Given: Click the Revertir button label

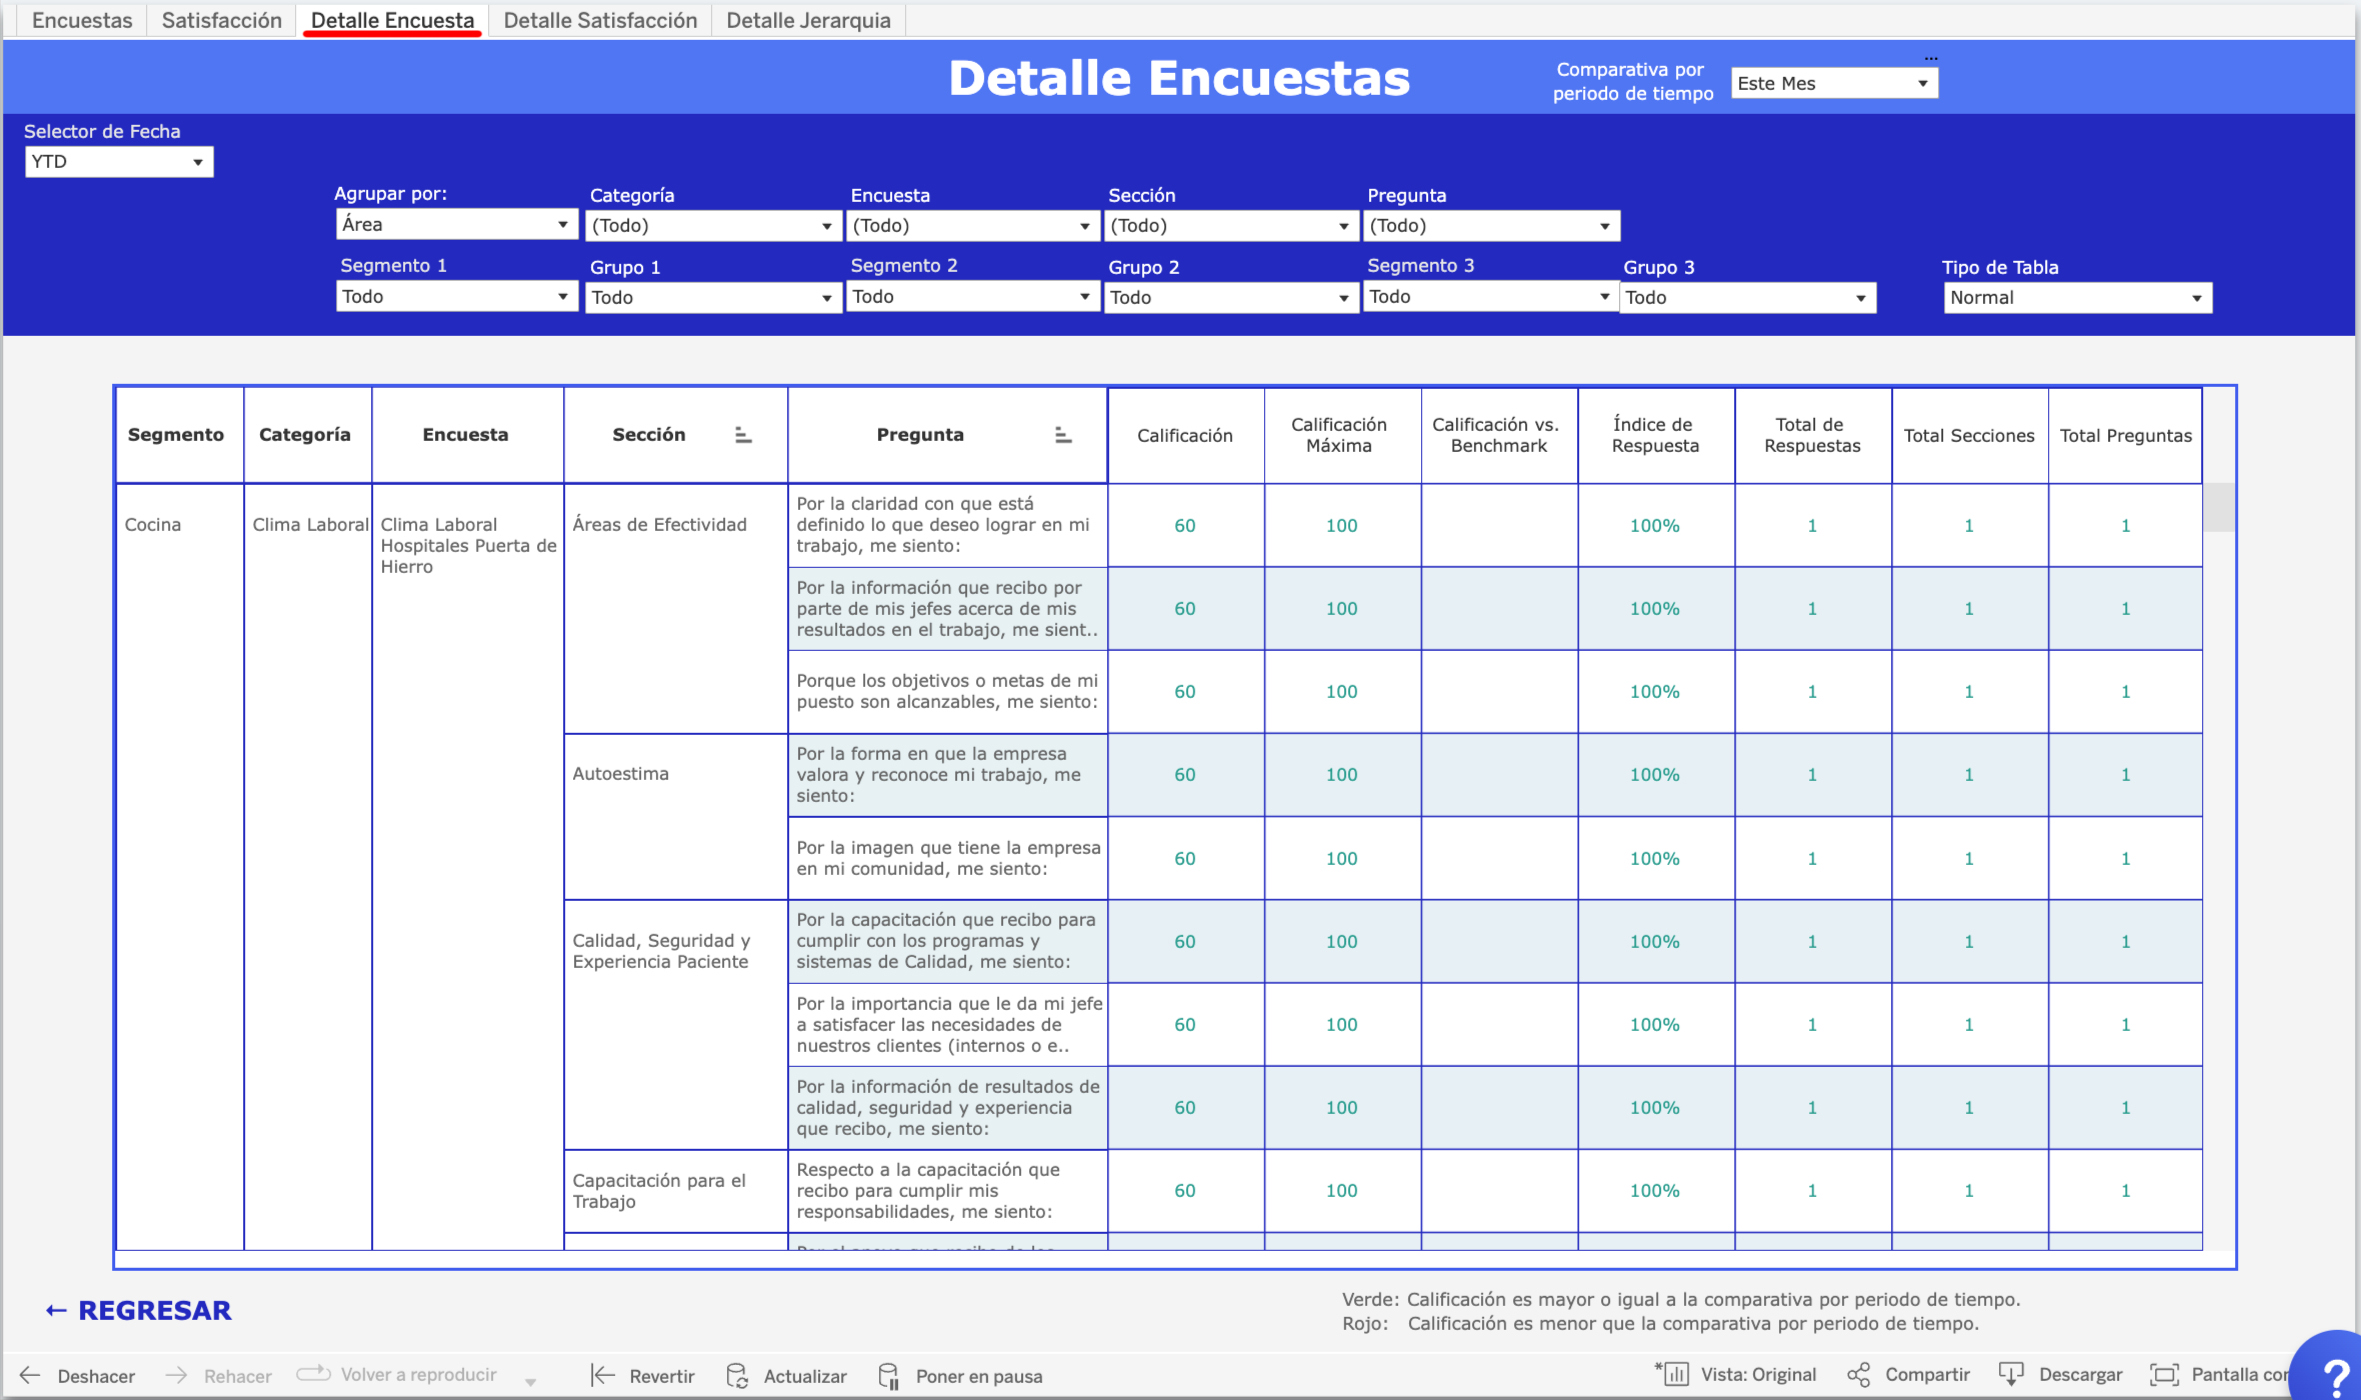Looking at the screenshot, I should [661, 1376].
